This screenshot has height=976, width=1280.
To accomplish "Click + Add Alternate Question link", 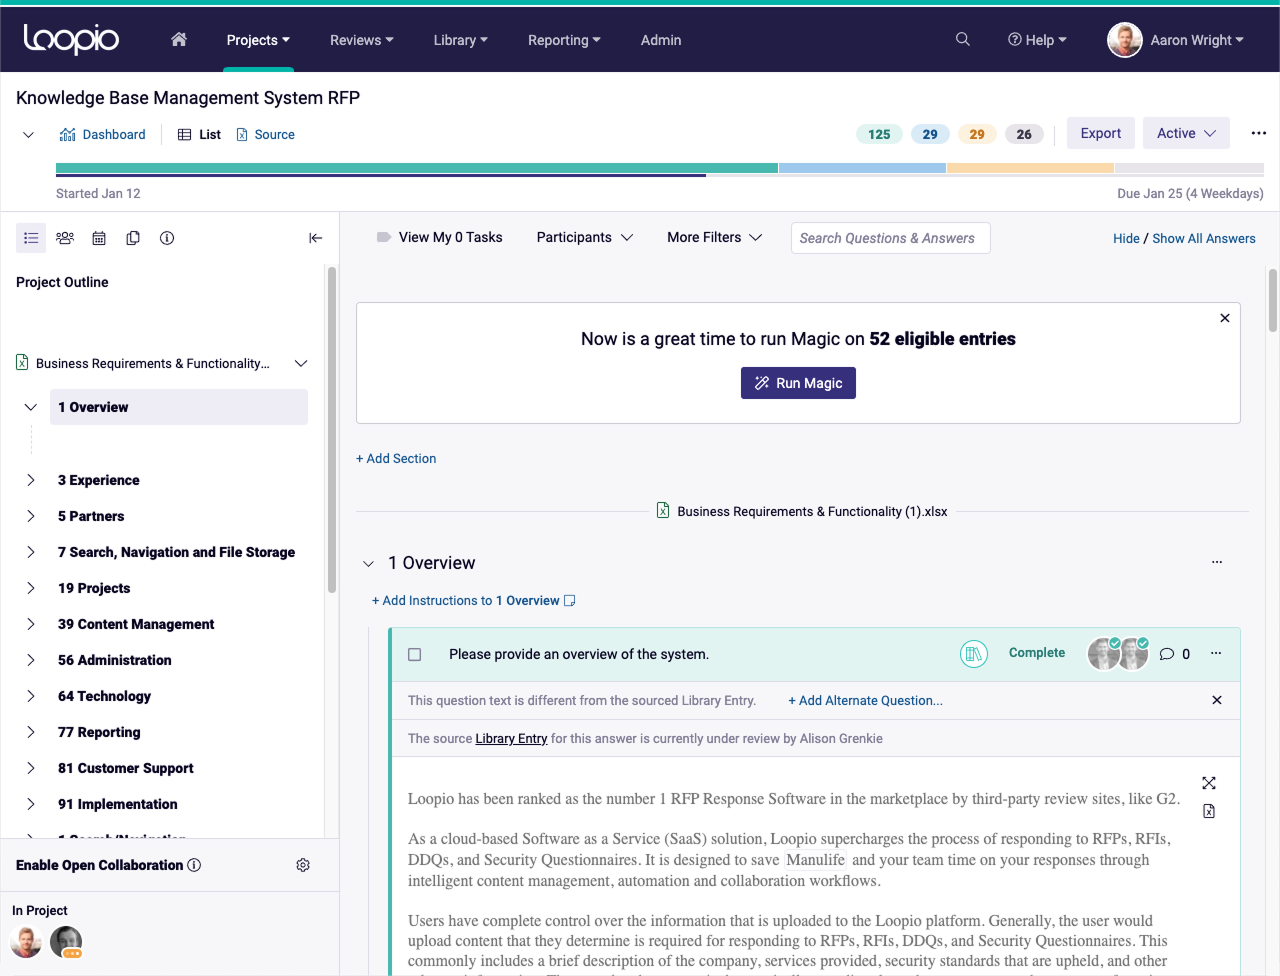I will [x=865, y=700].
